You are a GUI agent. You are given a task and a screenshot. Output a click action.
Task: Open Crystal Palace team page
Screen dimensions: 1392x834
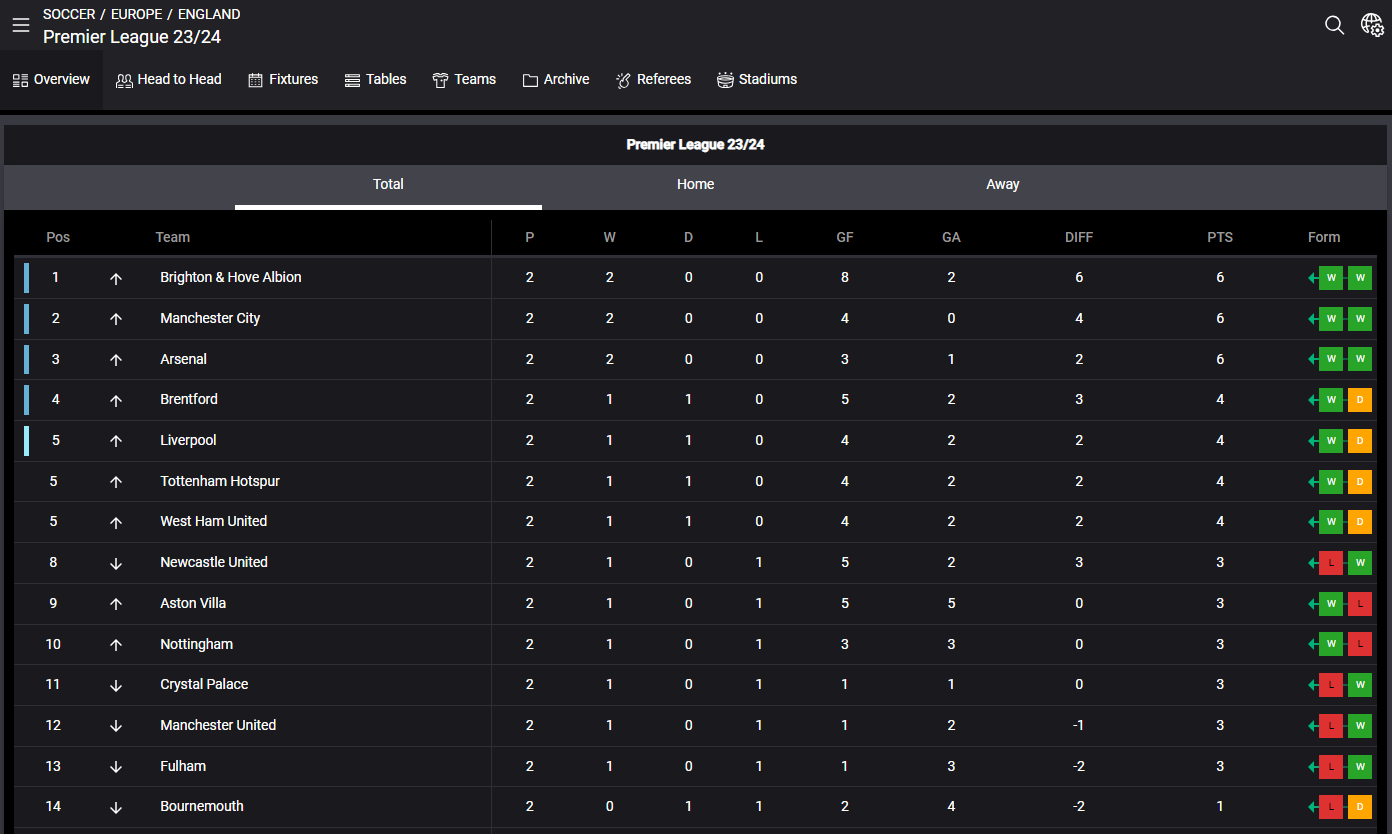click(x=204, y=684)
